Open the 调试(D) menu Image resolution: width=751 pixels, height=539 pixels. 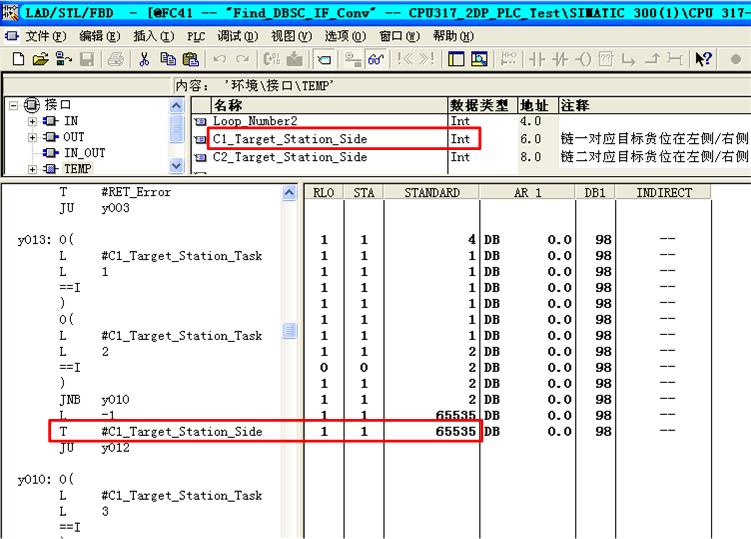pyautogui.click(x=238, y=36)
